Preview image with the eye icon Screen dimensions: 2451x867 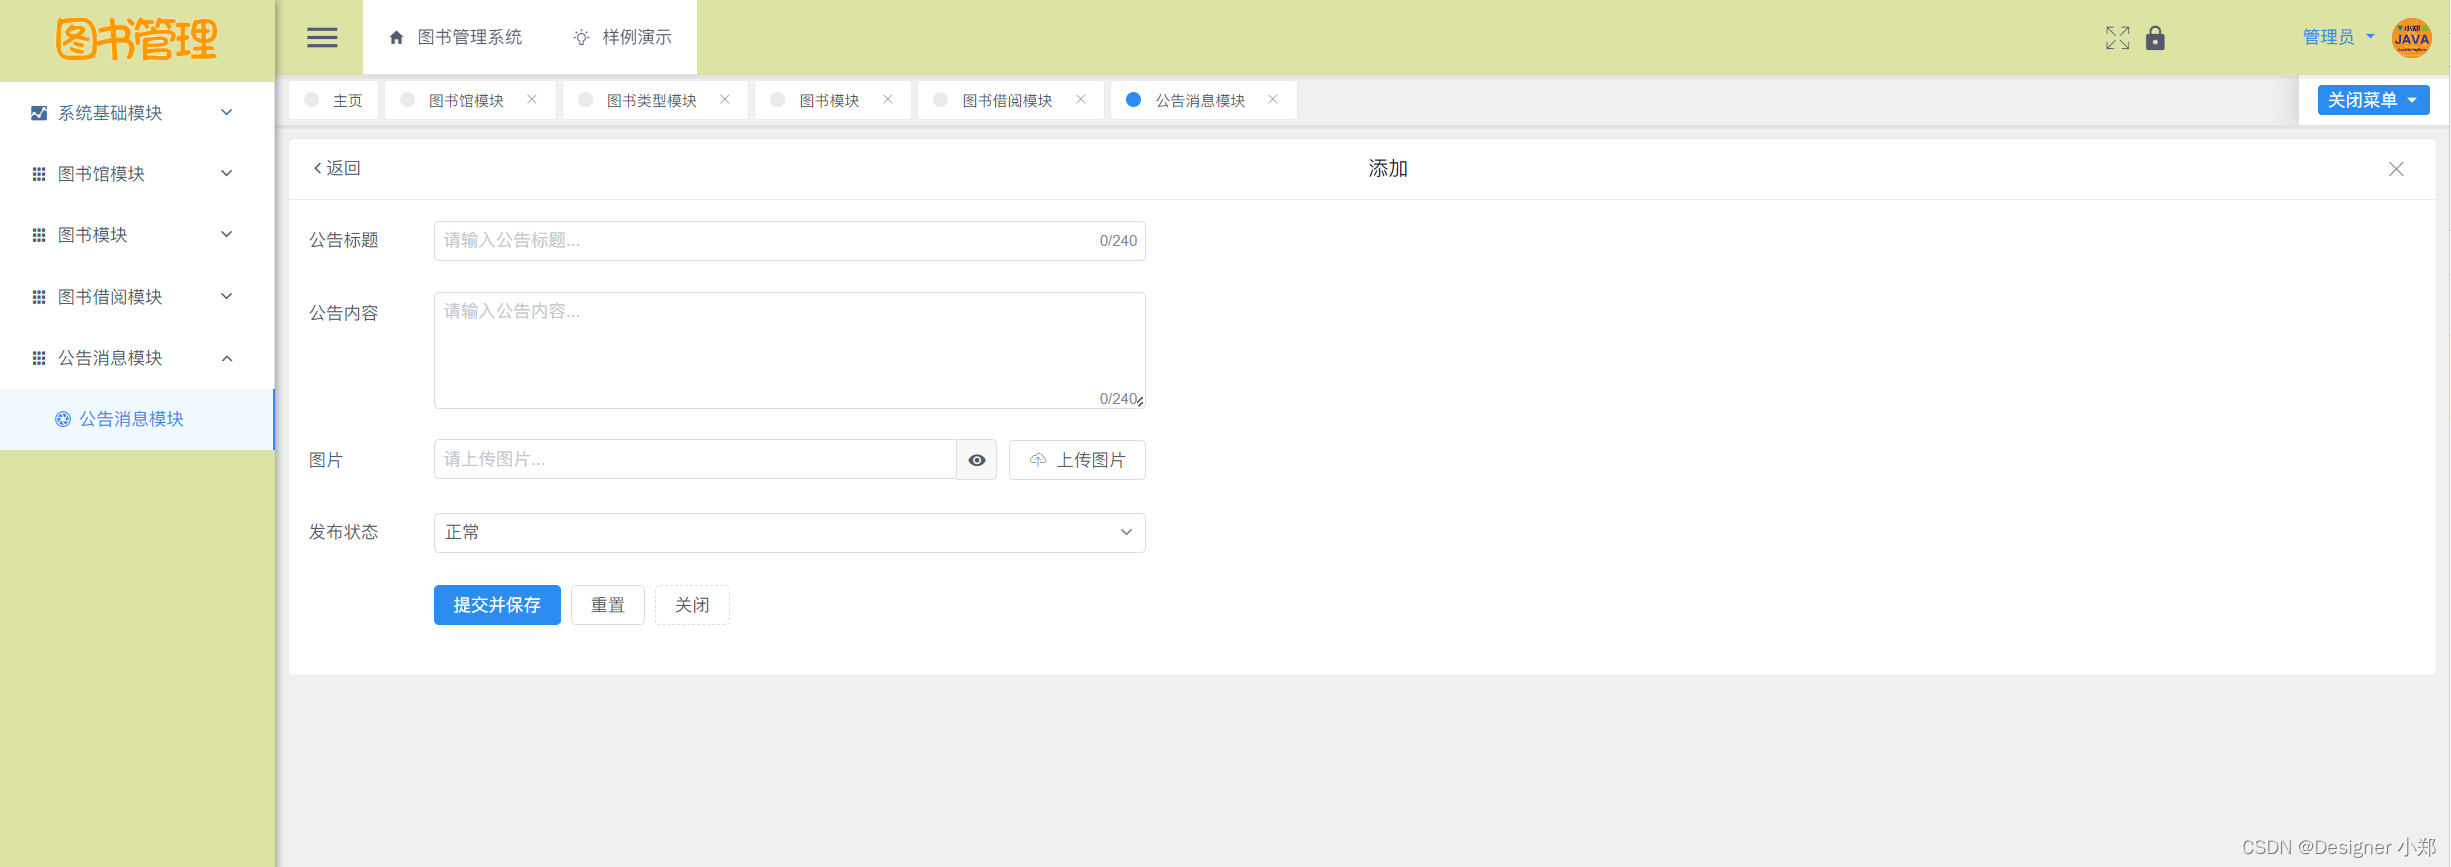point(977,460)
